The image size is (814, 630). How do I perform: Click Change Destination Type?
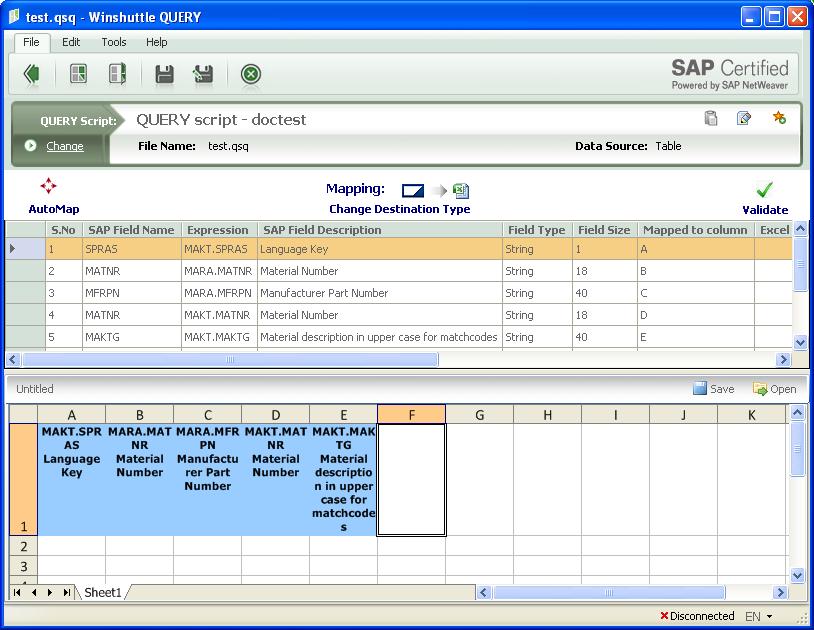pyautogui.click(x=400, y=209)
